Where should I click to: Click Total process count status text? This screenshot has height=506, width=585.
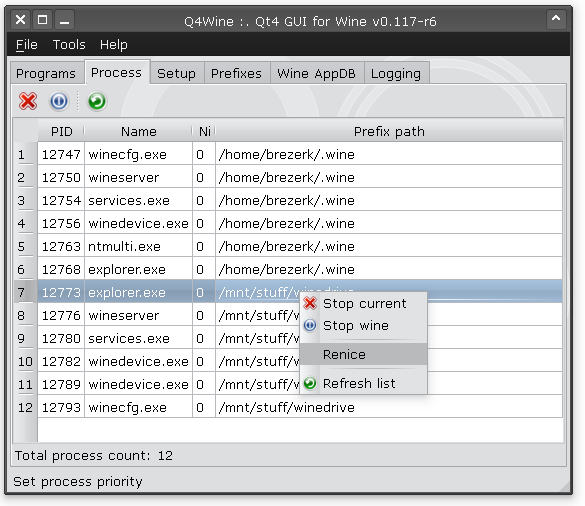click(x=94, y=455)
